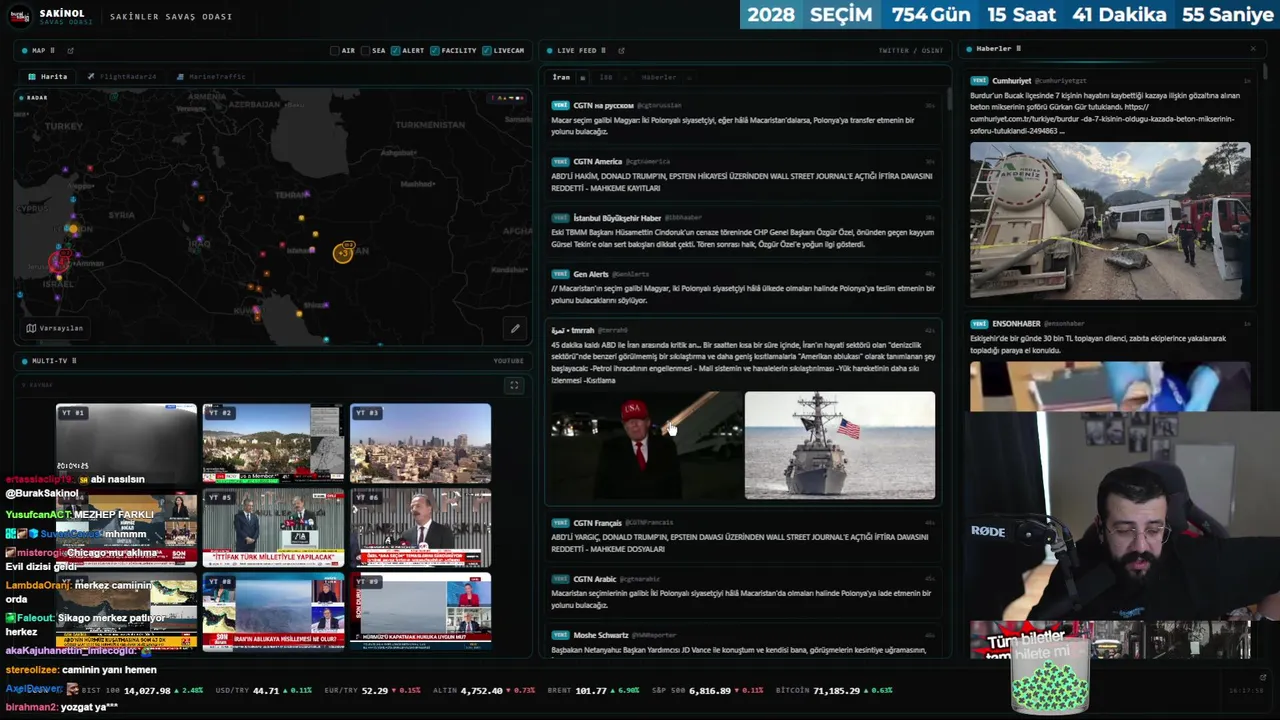Open the CGTN Français post
Image resolution: width=1280 pixels, height=720 pixels.
click(742, 534)
